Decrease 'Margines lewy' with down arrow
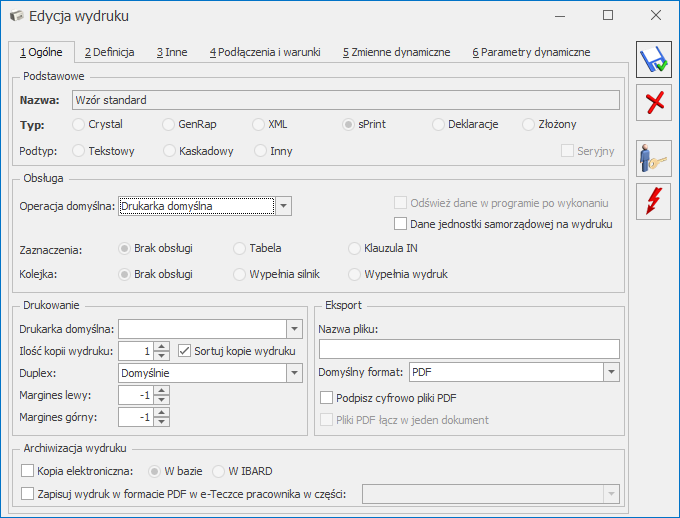 pos(163,400)
